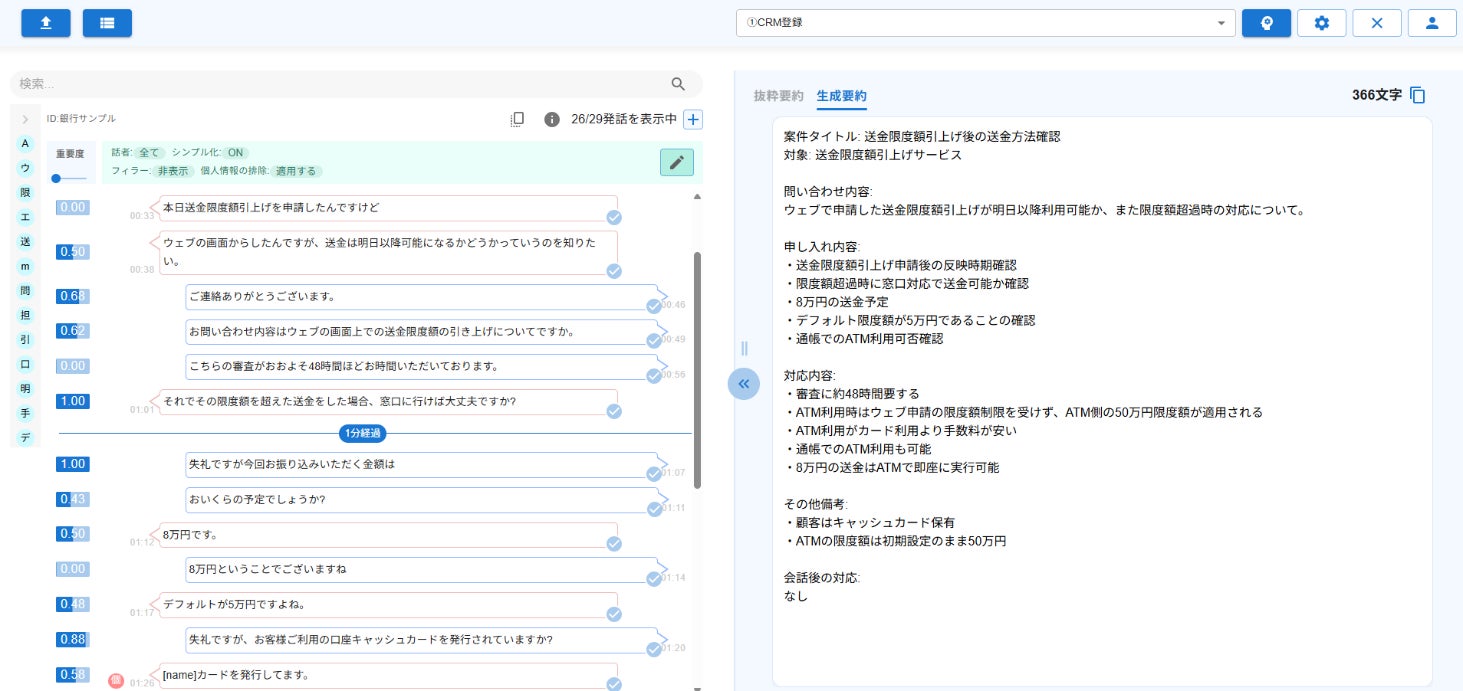
Task: Click the red personal-info badge near [name]カード
Action: tap(116, 681)
